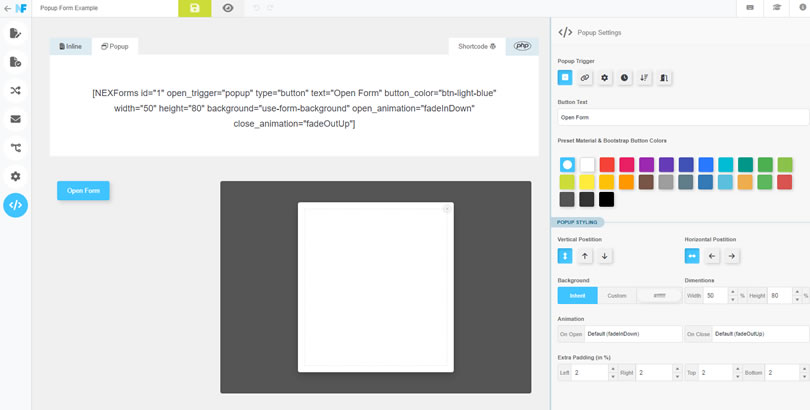Click the Height dimension input field
Image resolution: width=810 pixels, height=410 pixels.
[780, 296]
